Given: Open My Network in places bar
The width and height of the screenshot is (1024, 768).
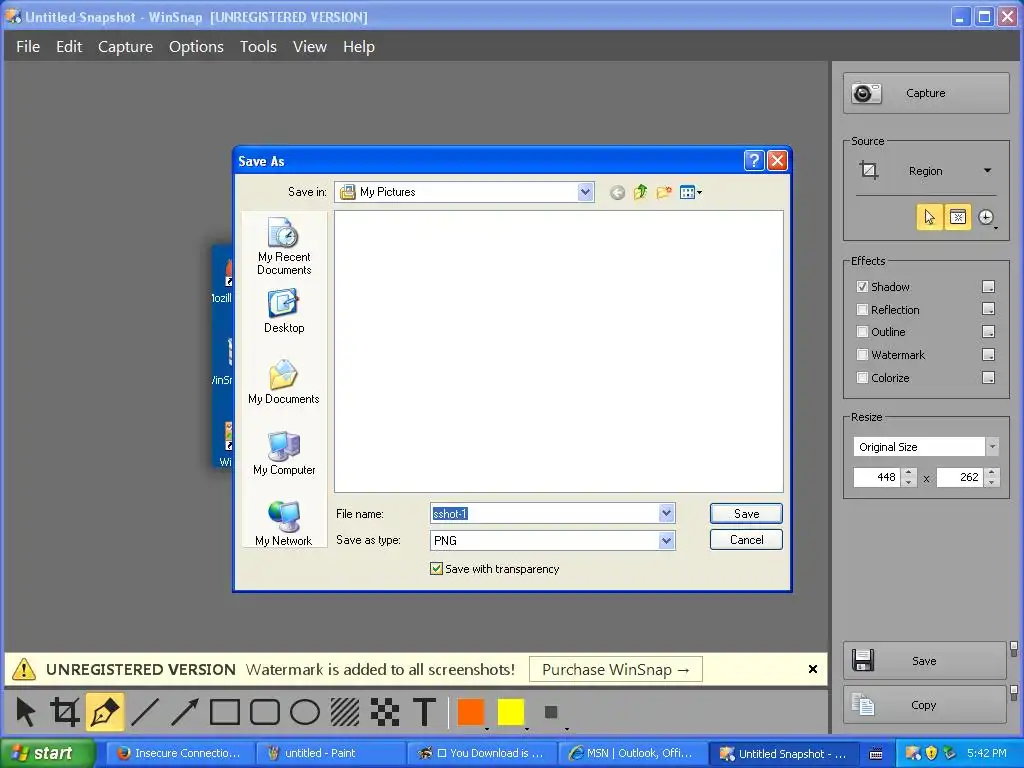Looking at the screenshot, I should 284,523.
